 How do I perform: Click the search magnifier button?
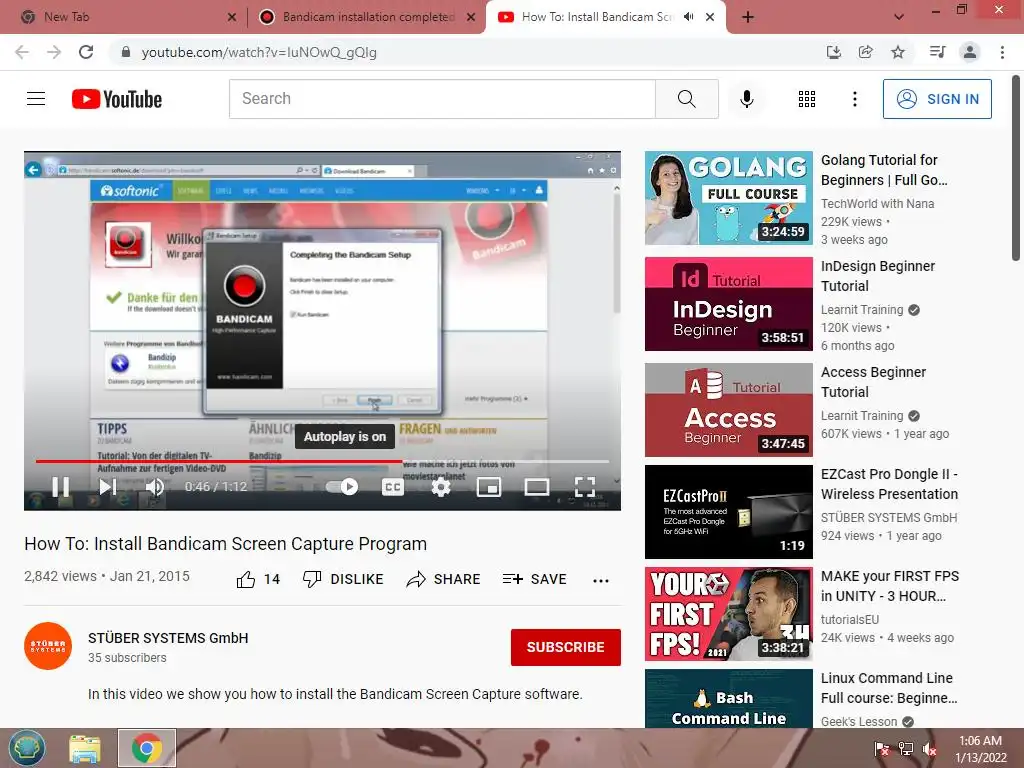pos(686,99)
